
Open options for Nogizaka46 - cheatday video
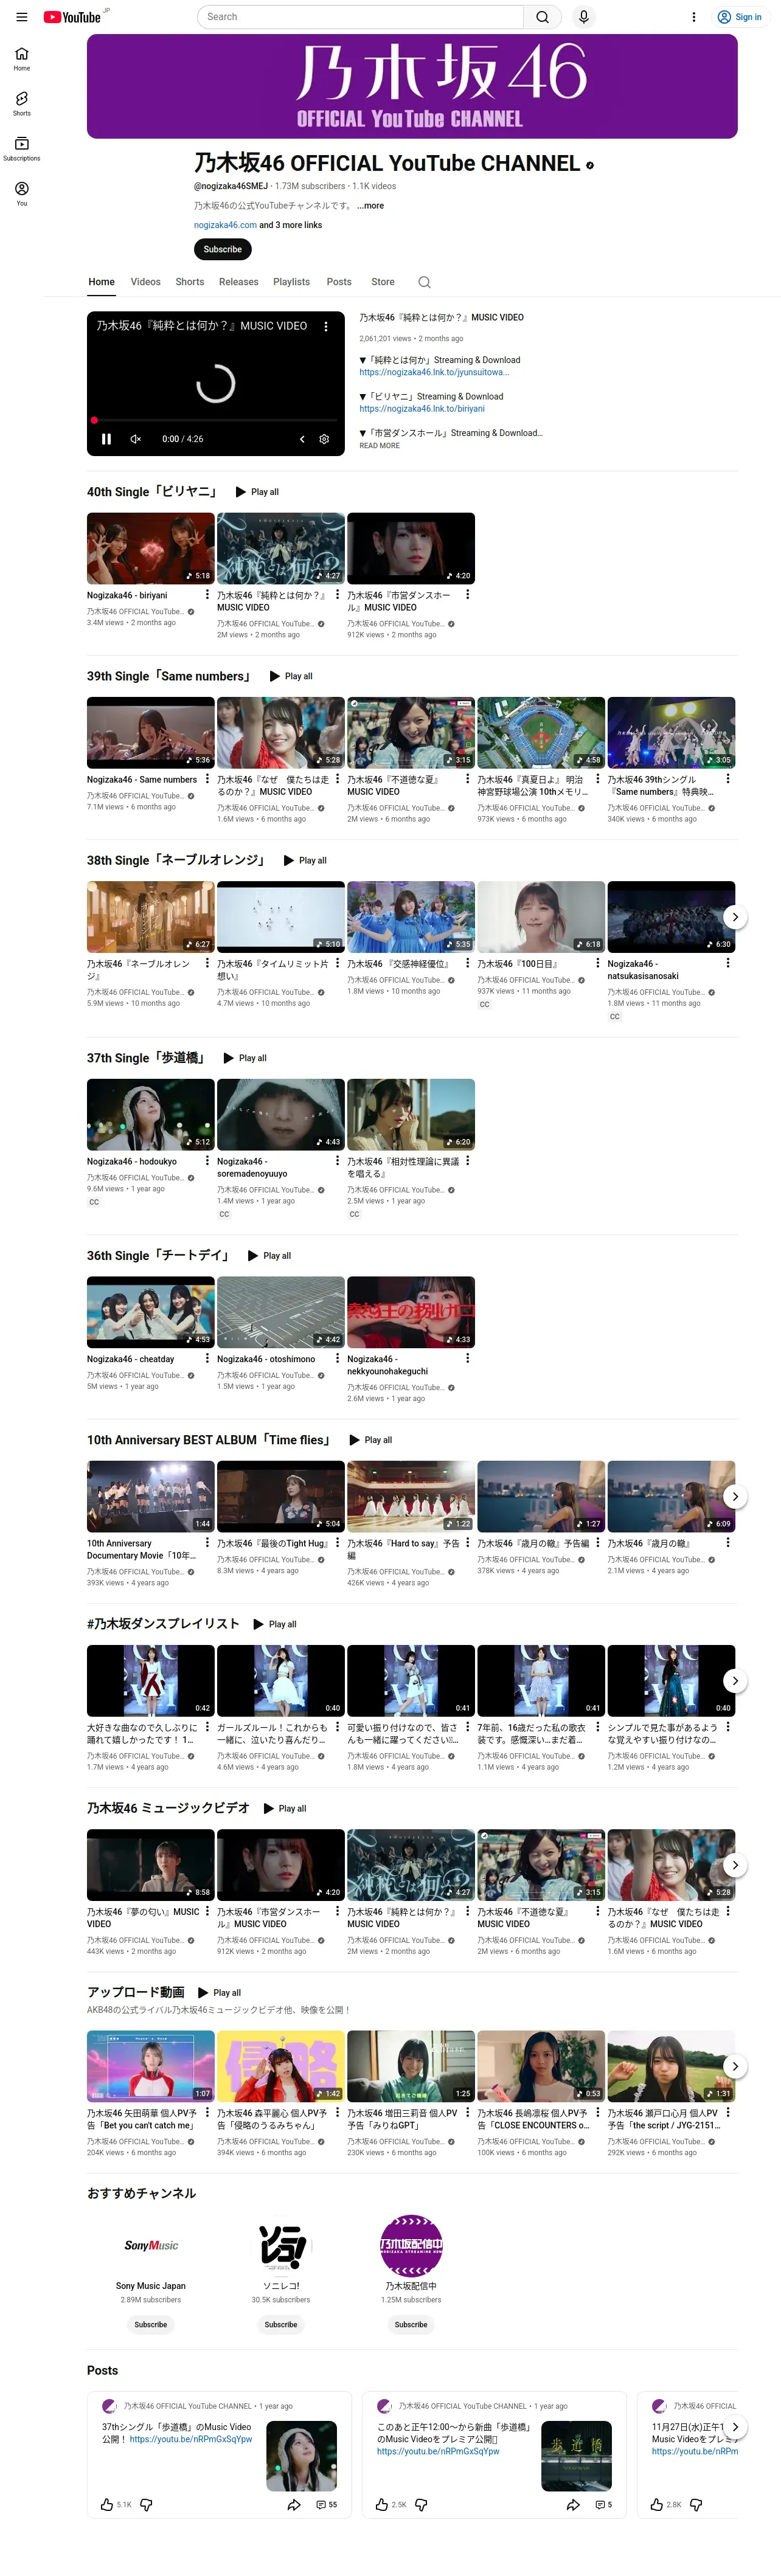pyautogui.click(x=207, y=1359)
